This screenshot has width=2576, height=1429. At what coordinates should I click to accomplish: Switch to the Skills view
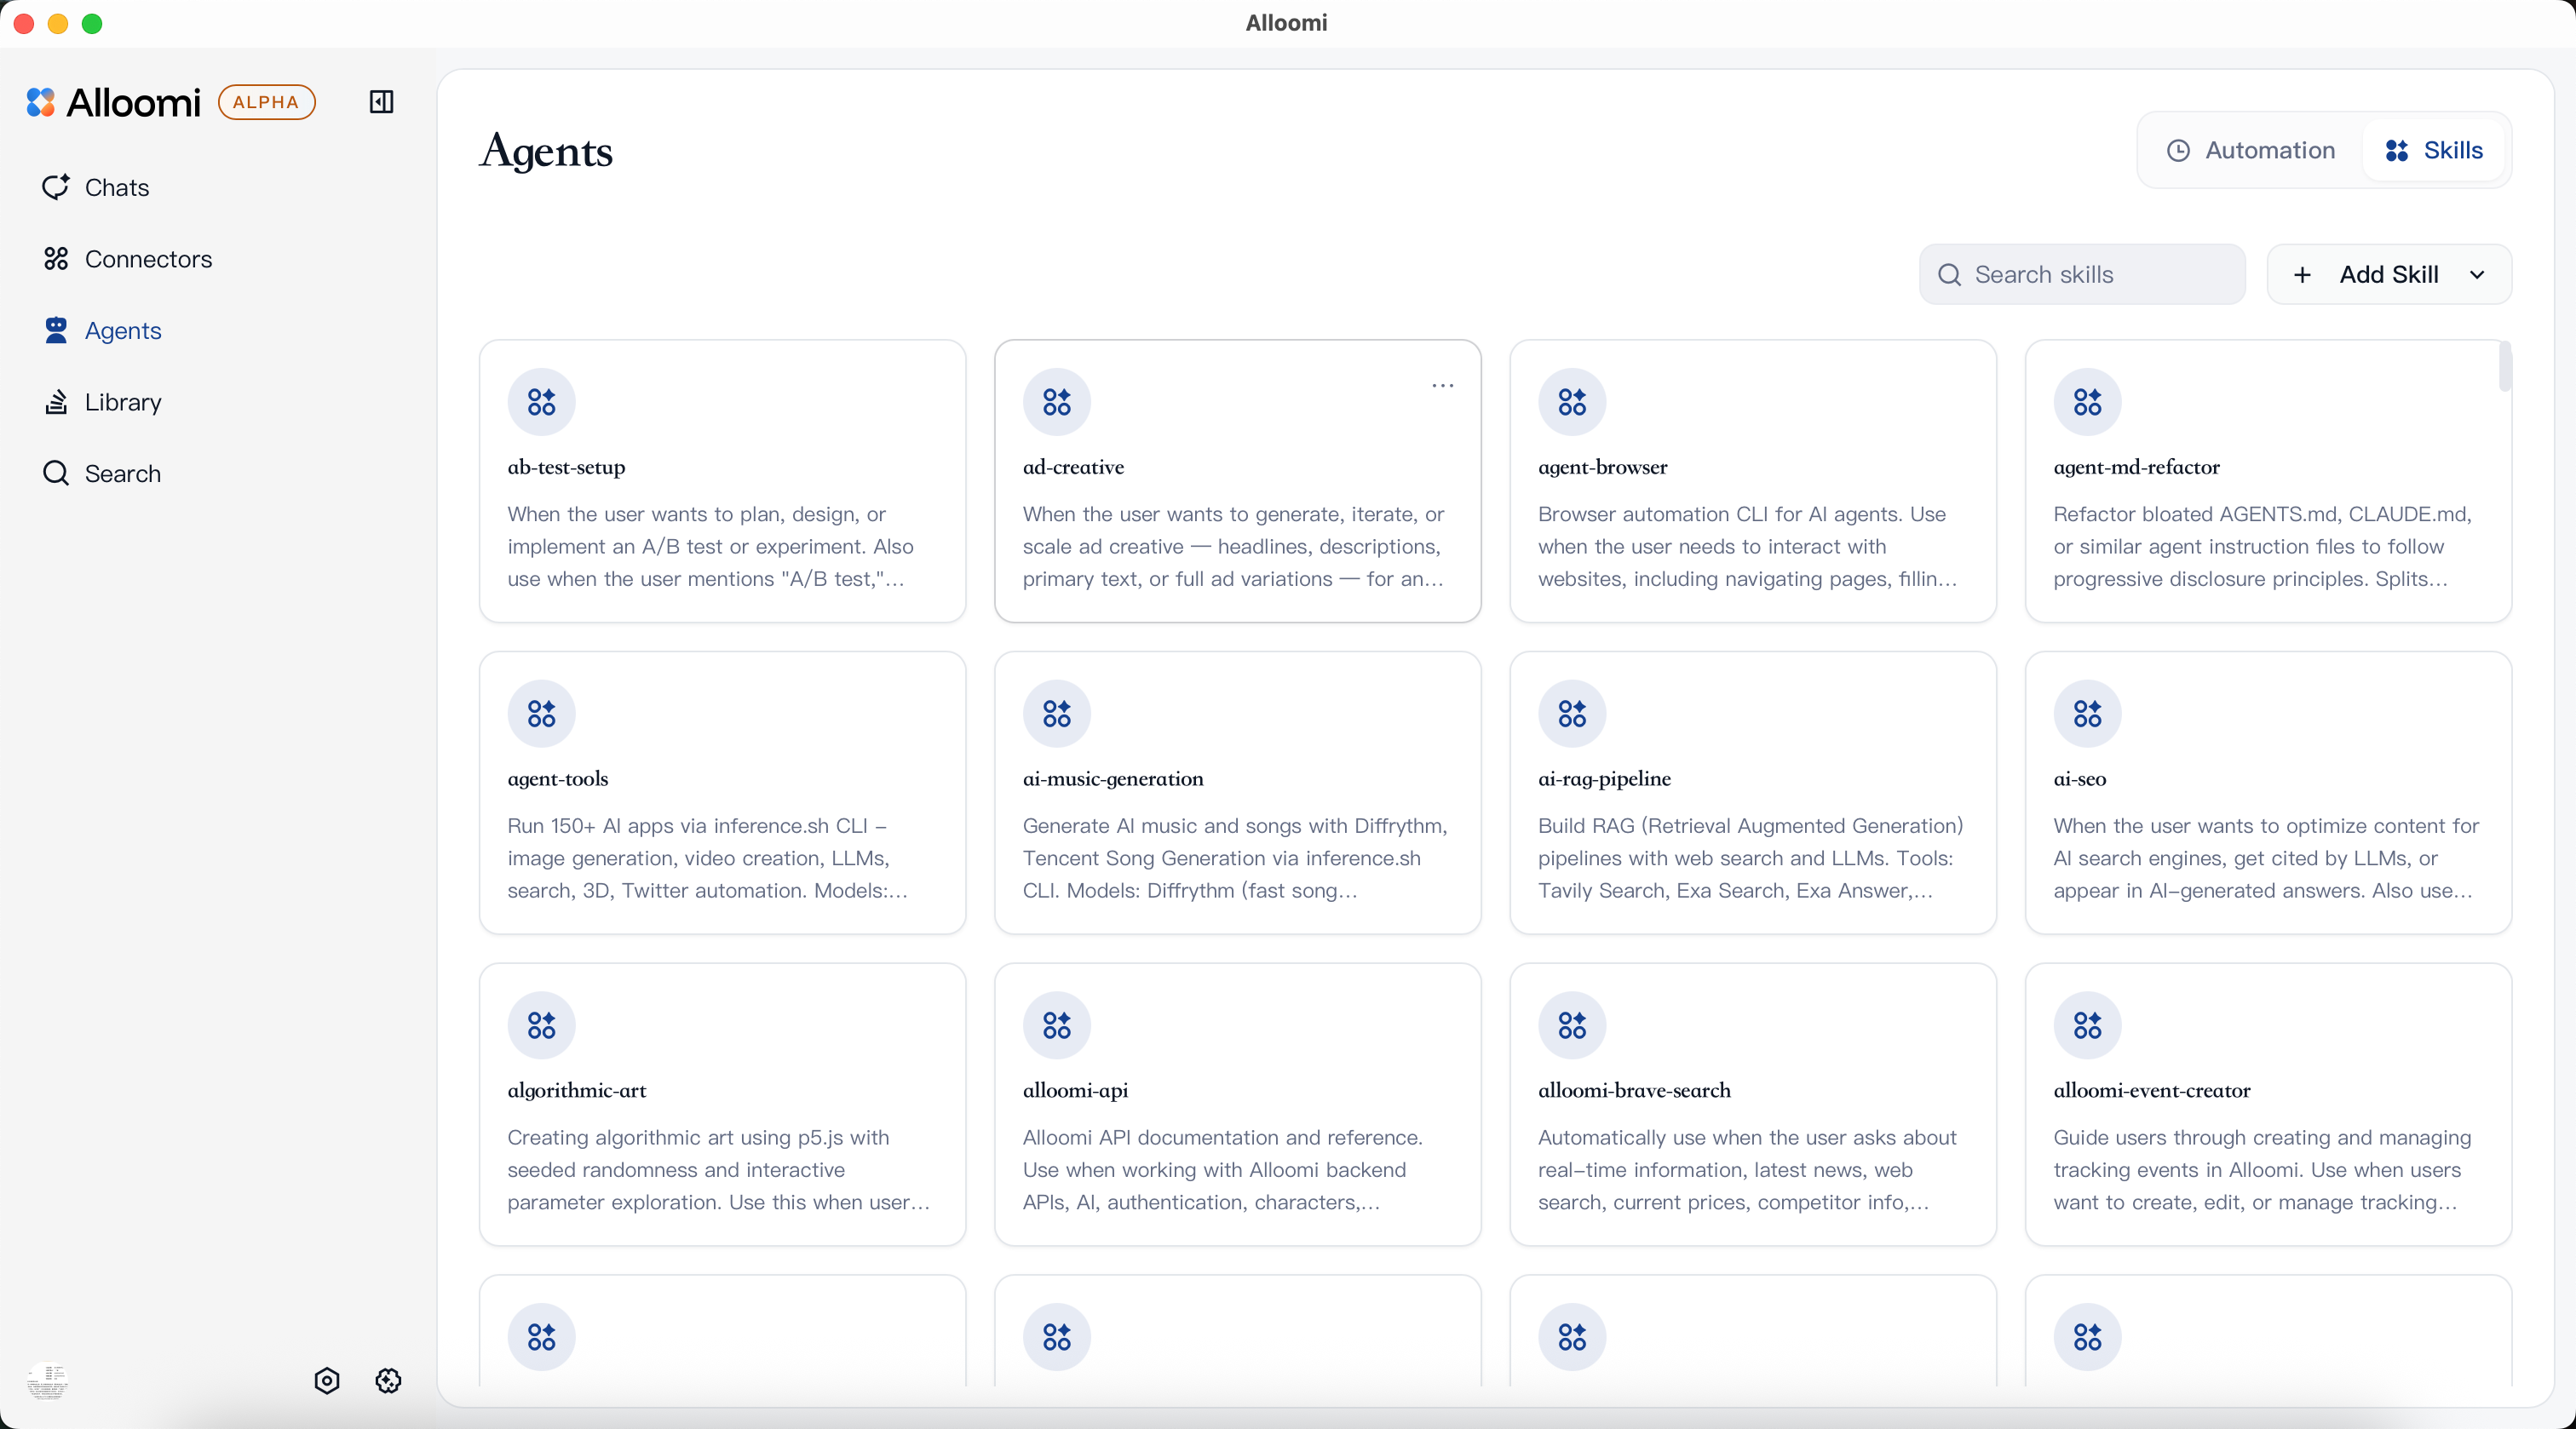click(2434, 150)
